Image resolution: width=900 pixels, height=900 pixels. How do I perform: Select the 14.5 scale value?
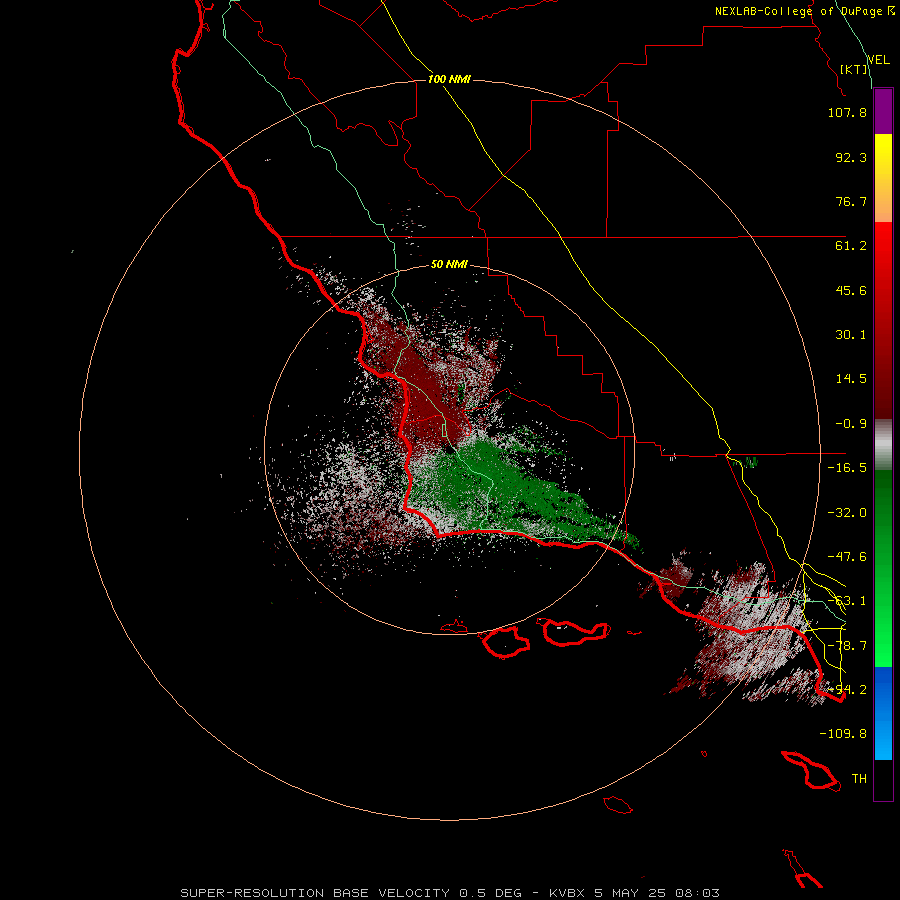point(851,379)
